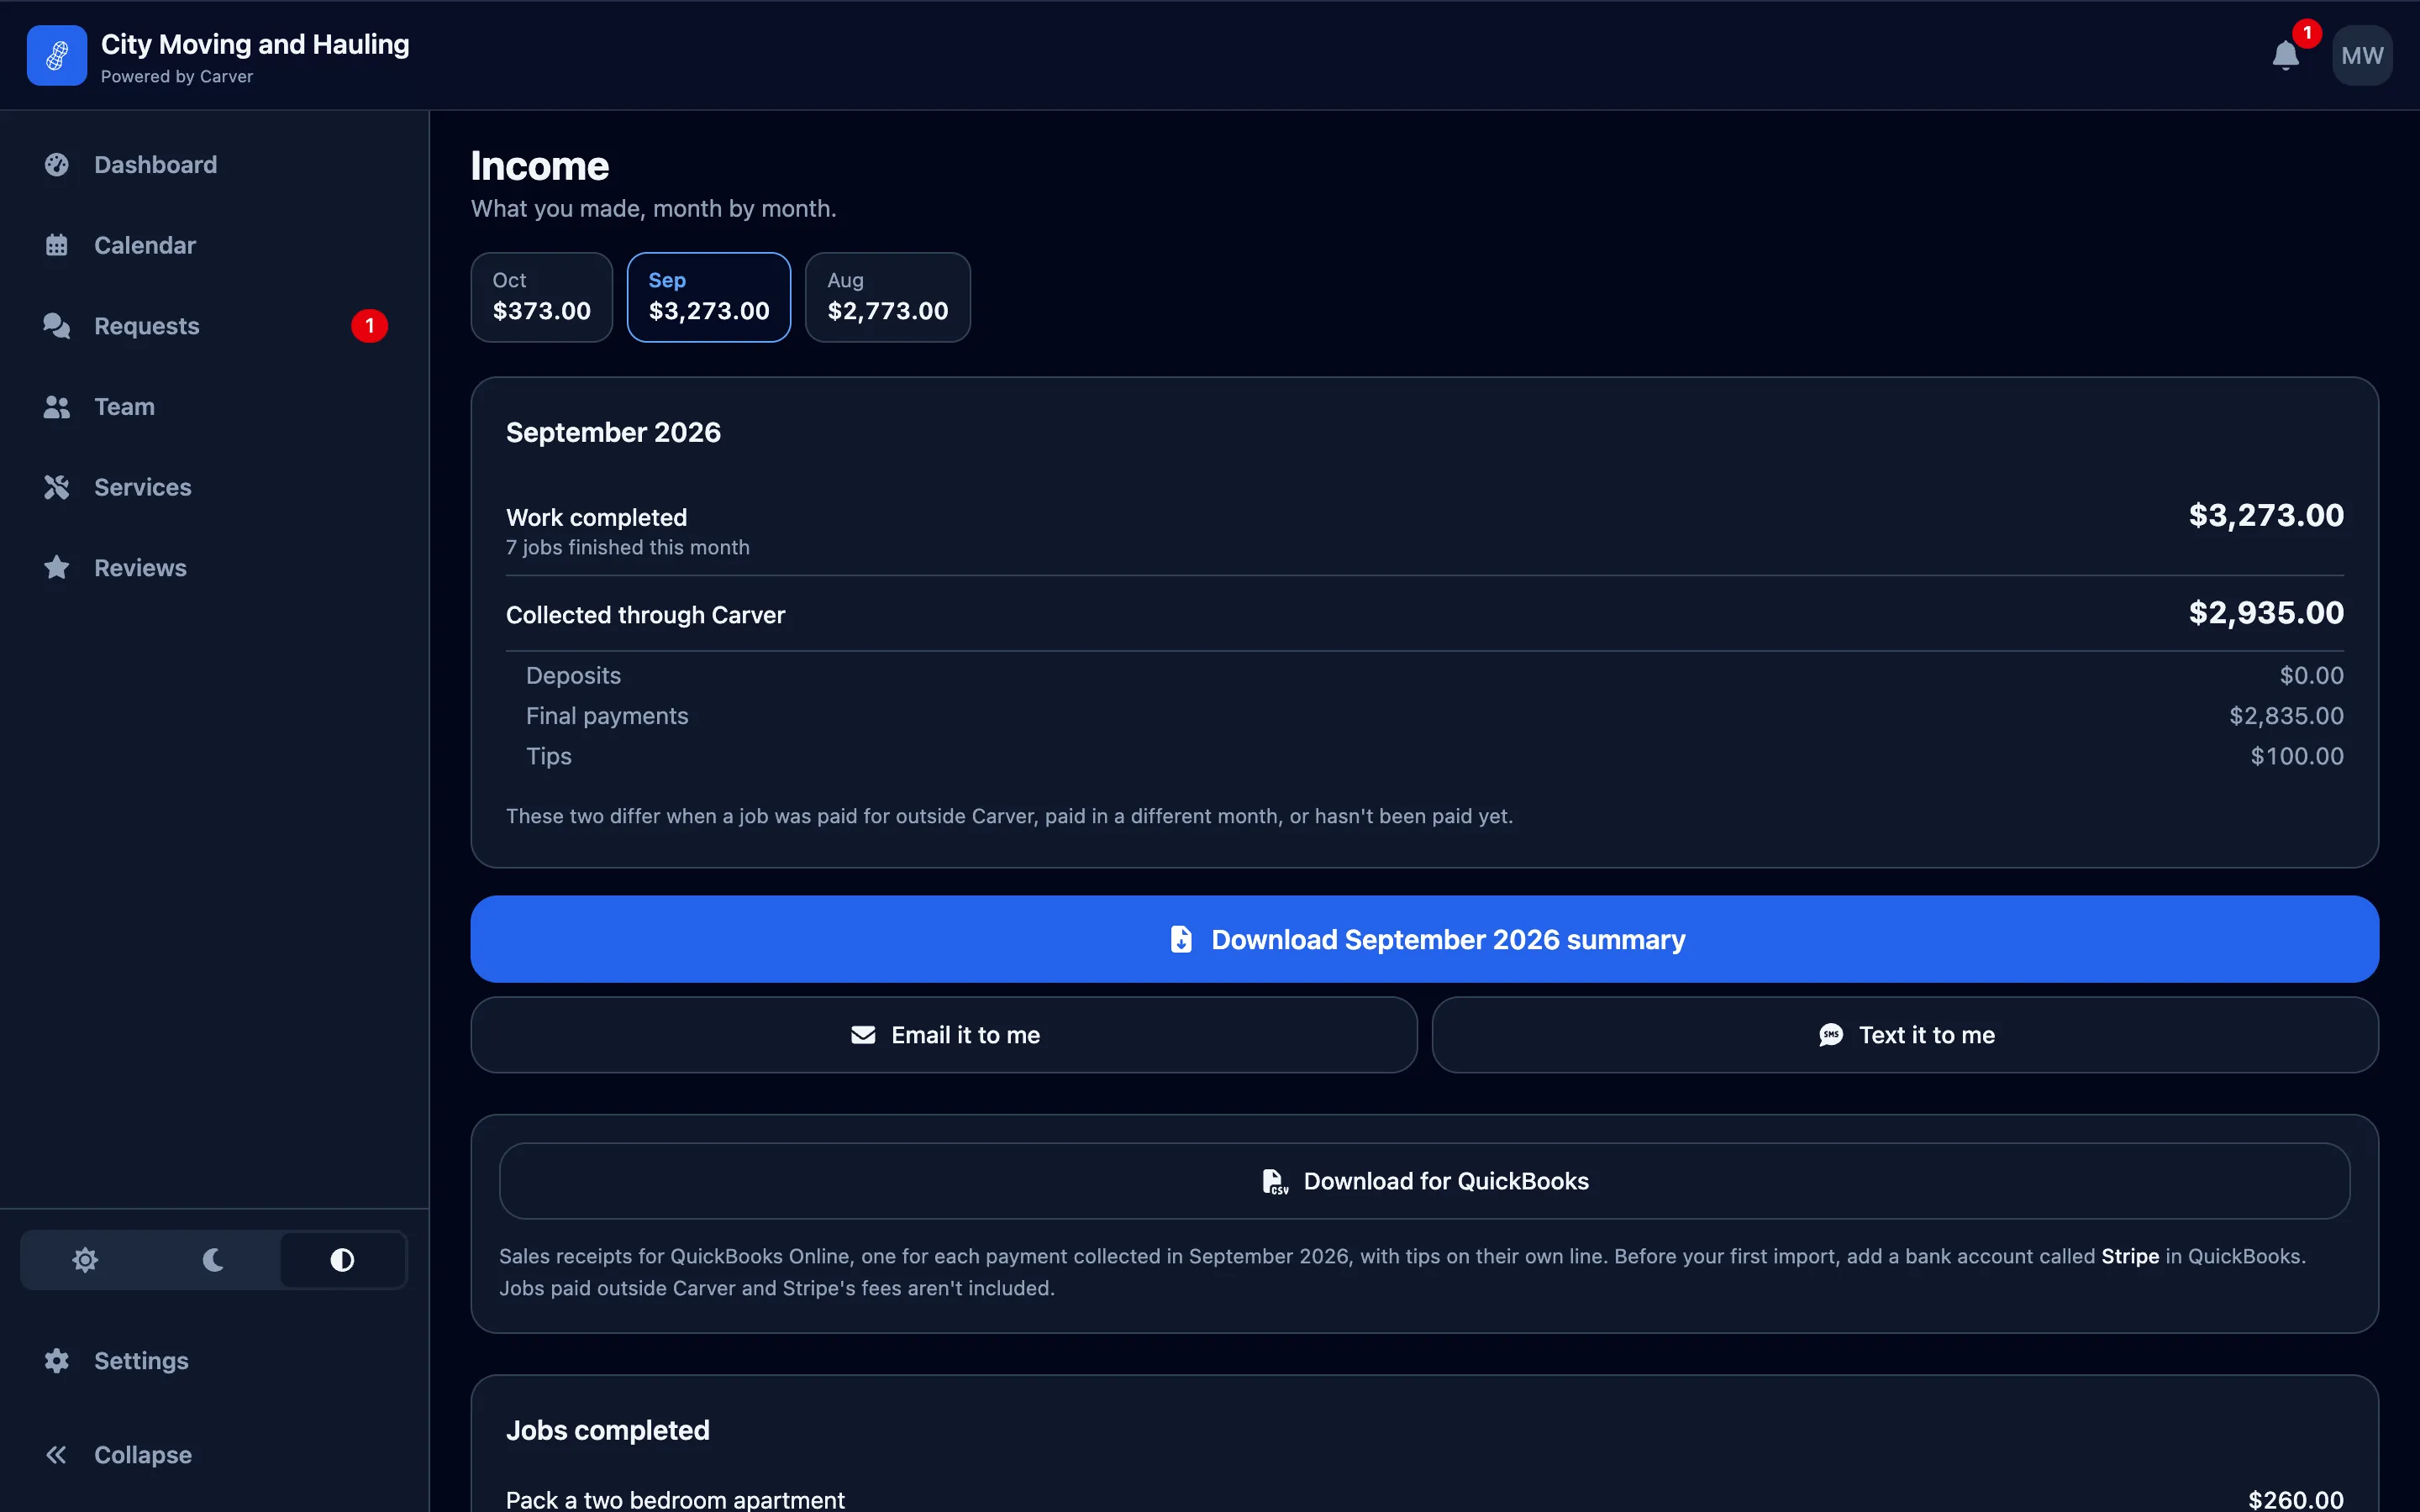Image resolution: width=2420 pixels, height=1512 pixels.
Task: Go to Dashboard in sidebar
Action: pos(214,165)
